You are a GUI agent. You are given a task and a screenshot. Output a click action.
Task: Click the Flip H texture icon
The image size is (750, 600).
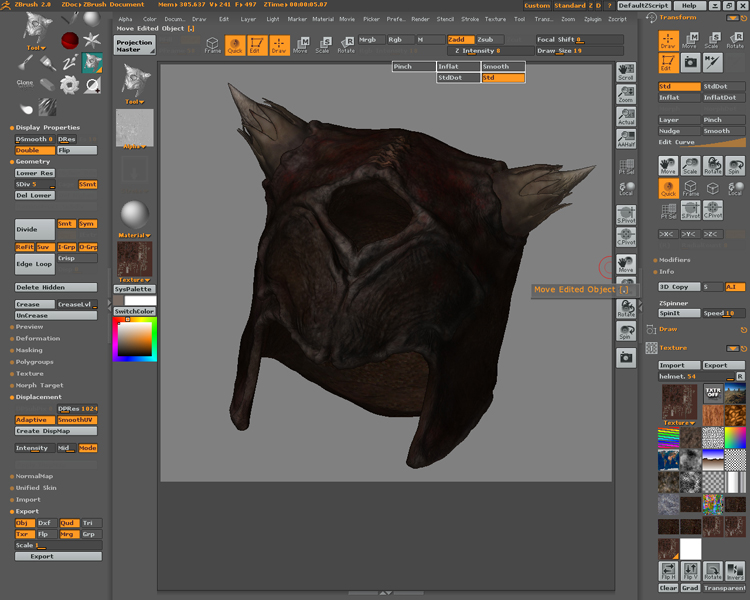coord(668,572)
